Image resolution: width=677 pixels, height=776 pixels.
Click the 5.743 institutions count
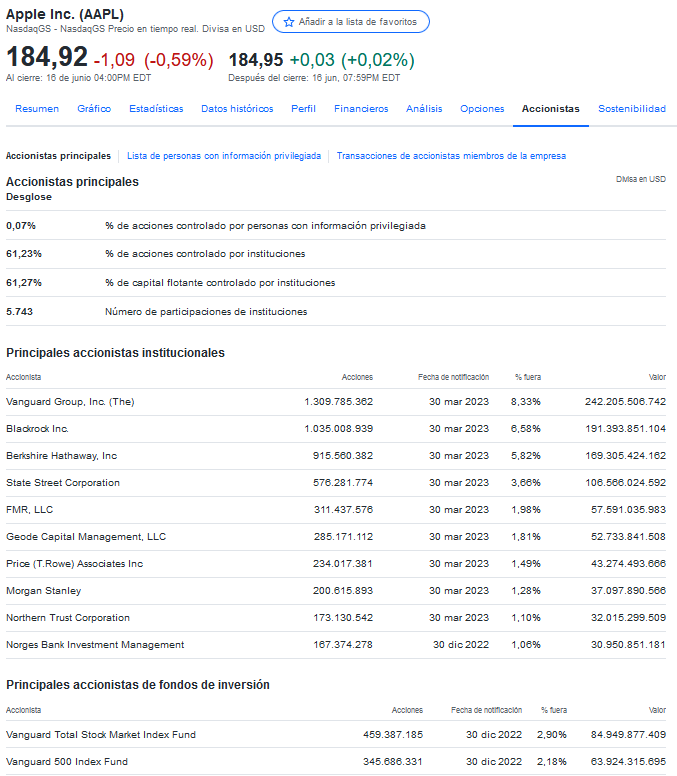19,312
